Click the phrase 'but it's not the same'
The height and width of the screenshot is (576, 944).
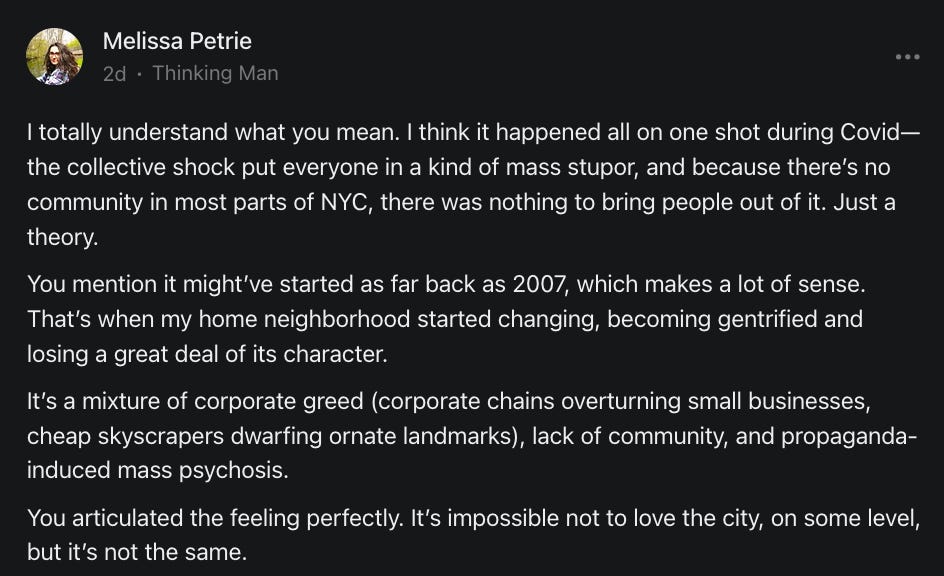pyautogui.click(x=136, y=551)
